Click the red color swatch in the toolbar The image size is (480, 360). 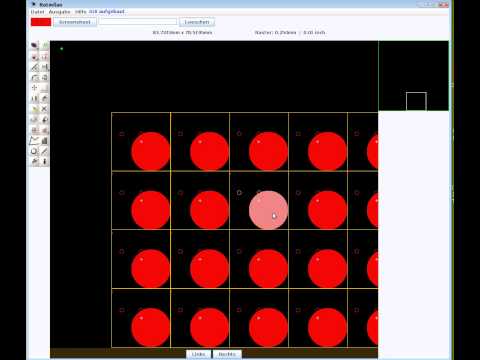tap(41, 22)
